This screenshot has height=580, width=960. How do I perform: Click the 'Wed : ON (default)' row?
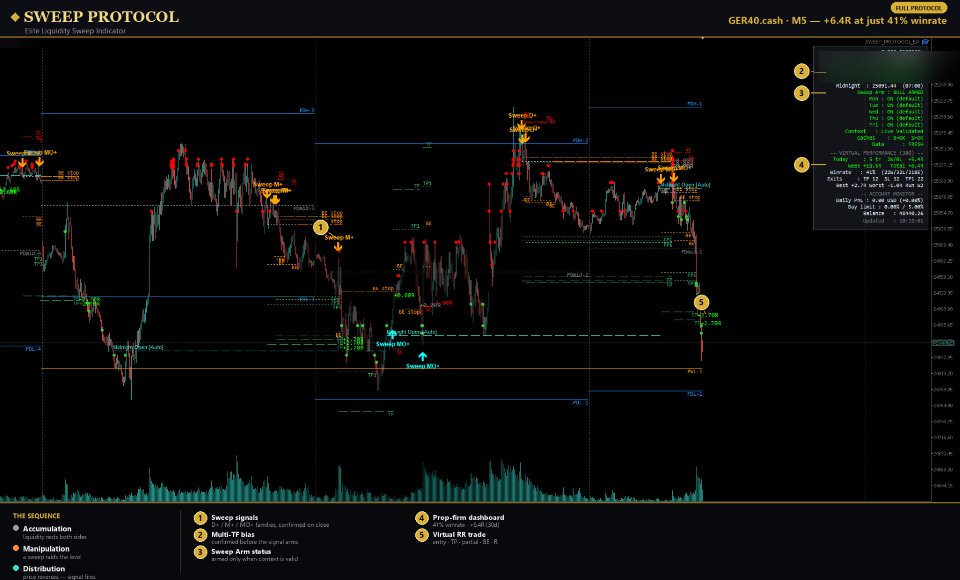896,112
